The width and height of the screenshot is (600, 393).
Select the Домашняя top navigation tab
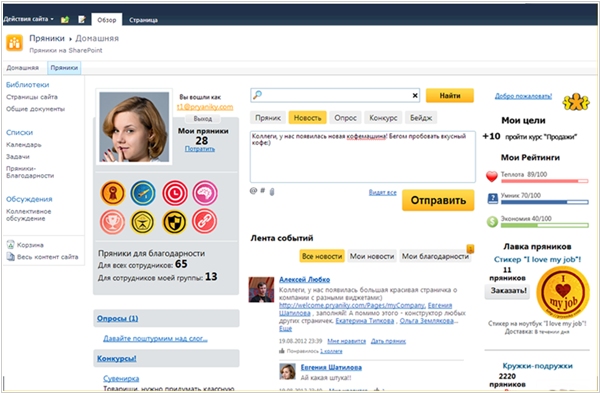tap(23, 68)
